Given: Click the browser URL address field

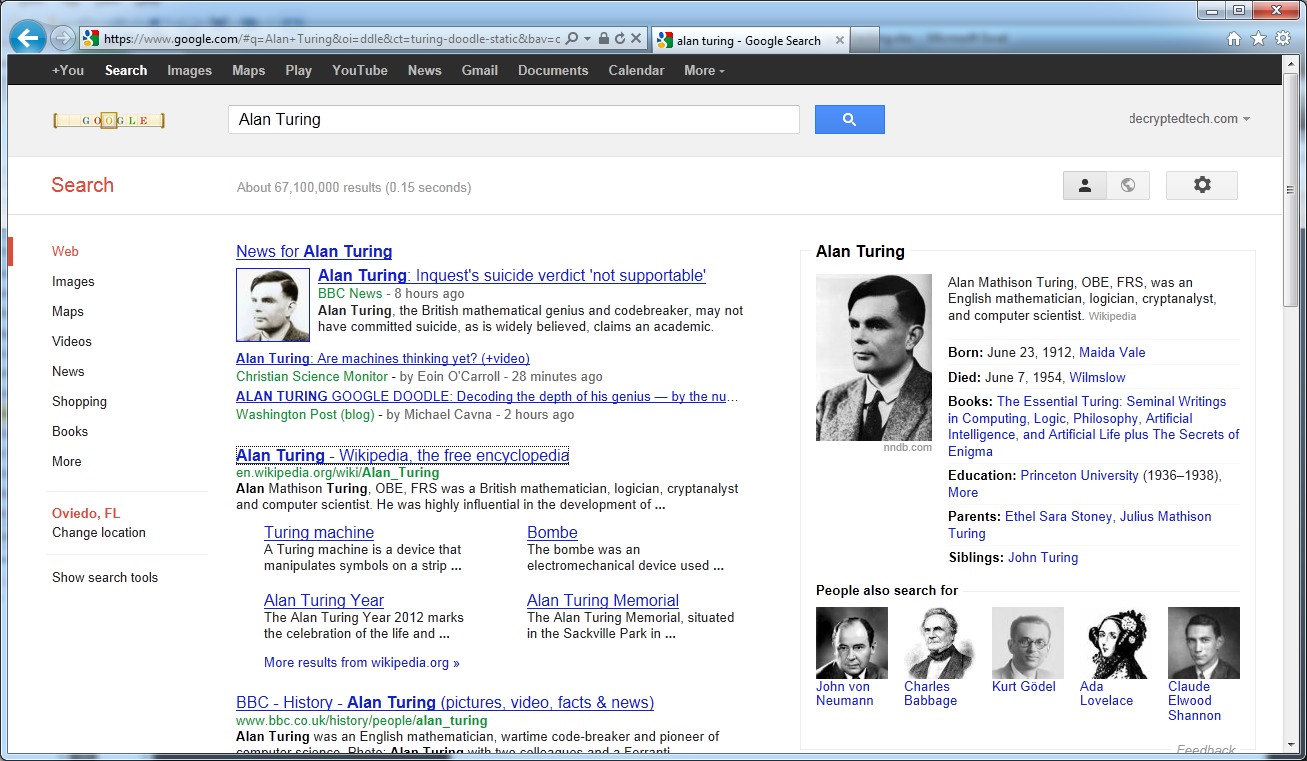Looking at the screenshot, I should (x=330, y=39).
